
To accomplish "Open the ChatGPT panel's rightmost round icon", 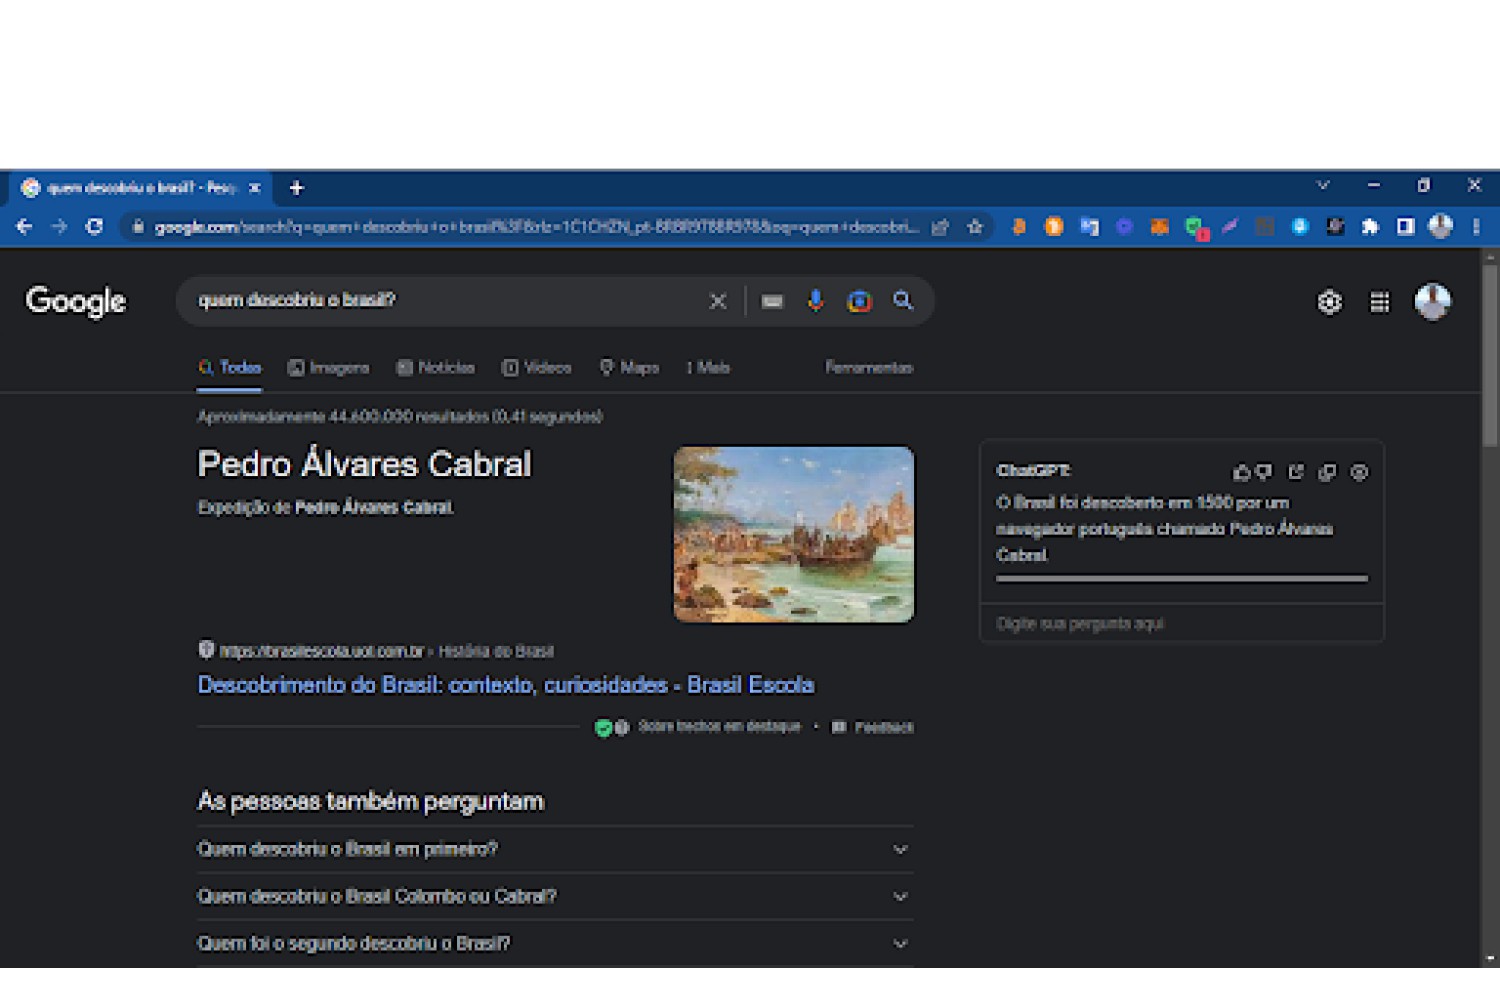I will [1359, 472].
